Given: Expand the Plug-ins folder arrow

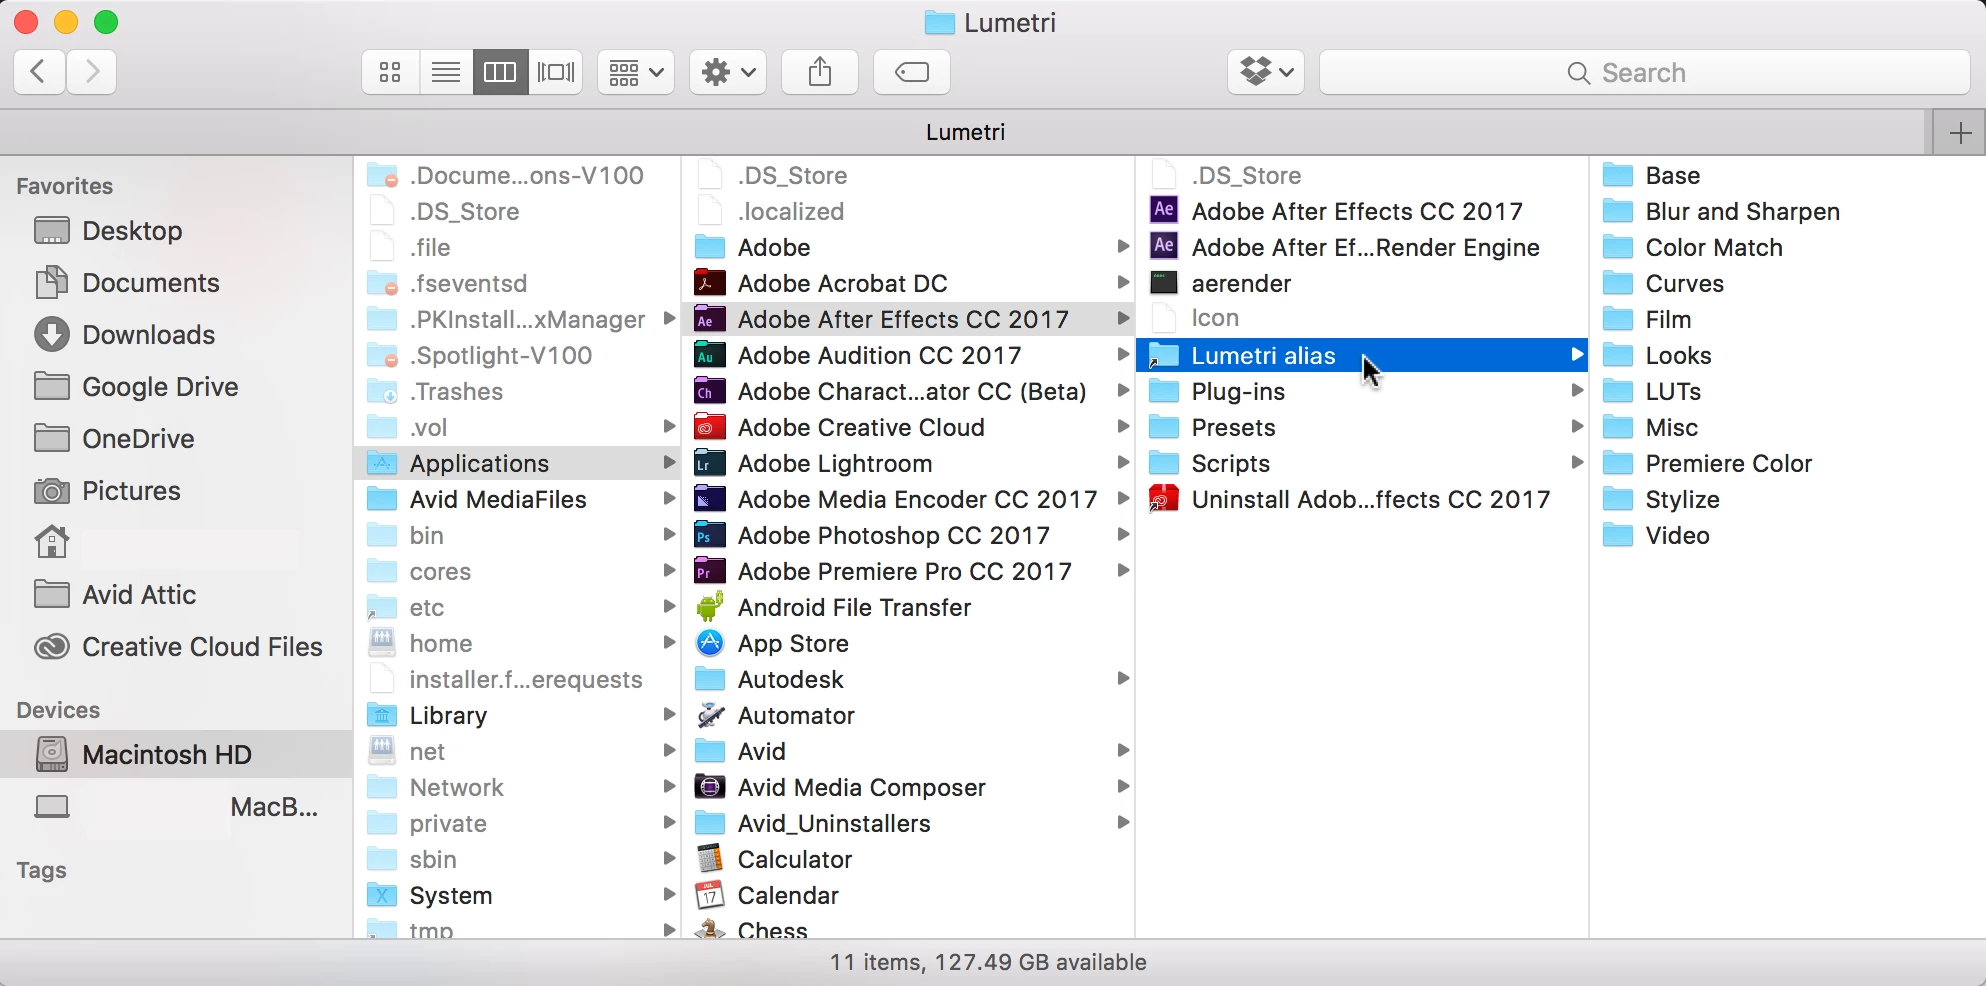Looking at the screenshot, I should pos(1576,391).
